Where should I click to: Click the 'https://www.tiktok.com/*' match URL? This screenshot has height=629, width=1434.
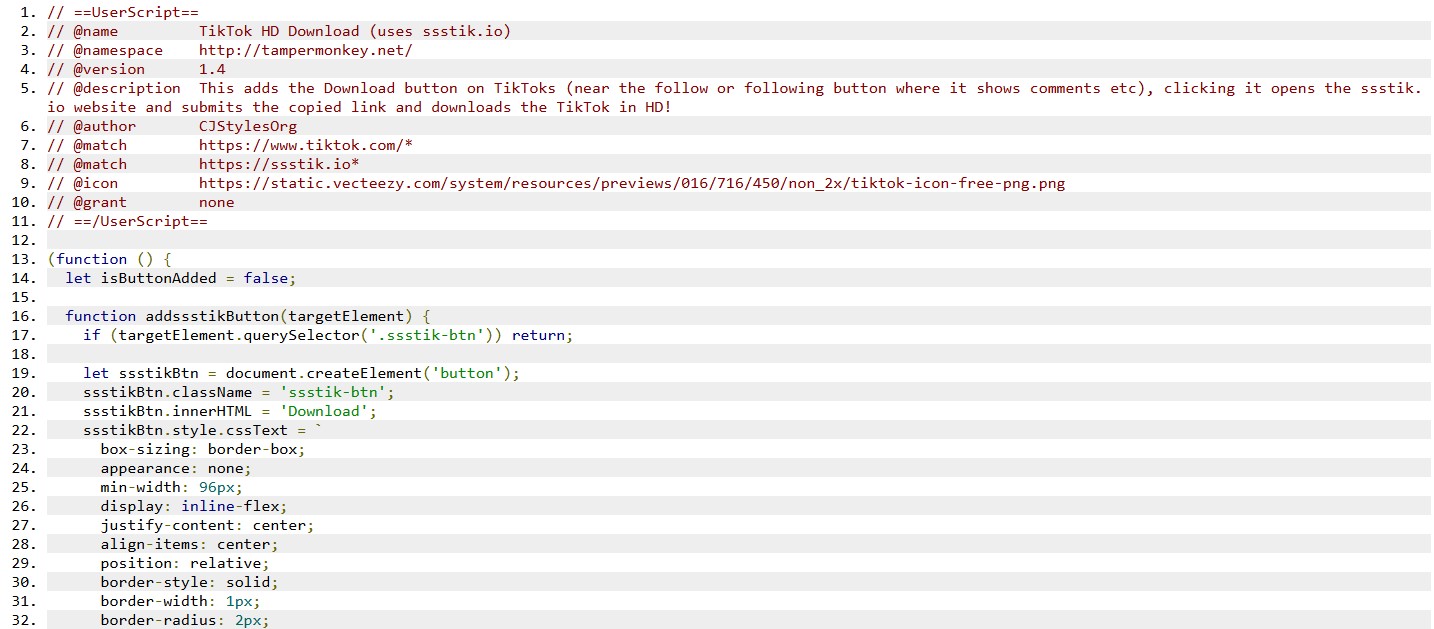(x=306, y=145)
